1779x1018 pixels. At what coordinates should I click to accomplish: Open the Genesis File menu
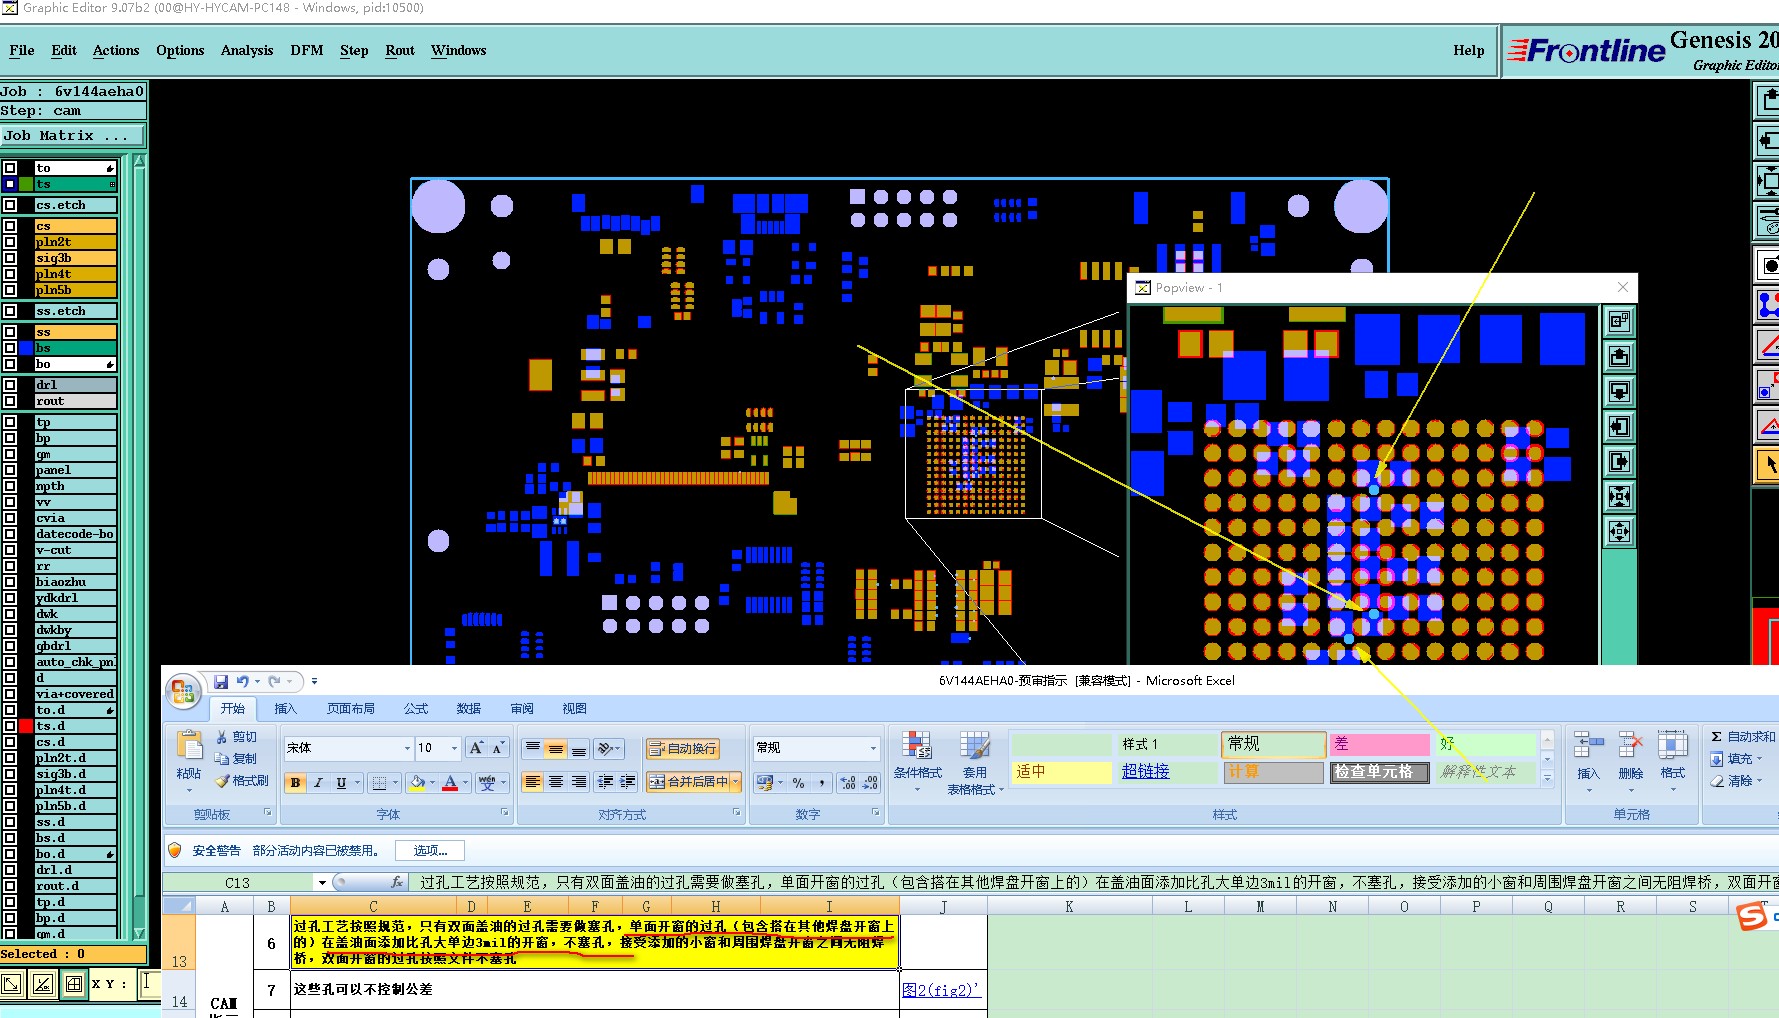(22, 50)
